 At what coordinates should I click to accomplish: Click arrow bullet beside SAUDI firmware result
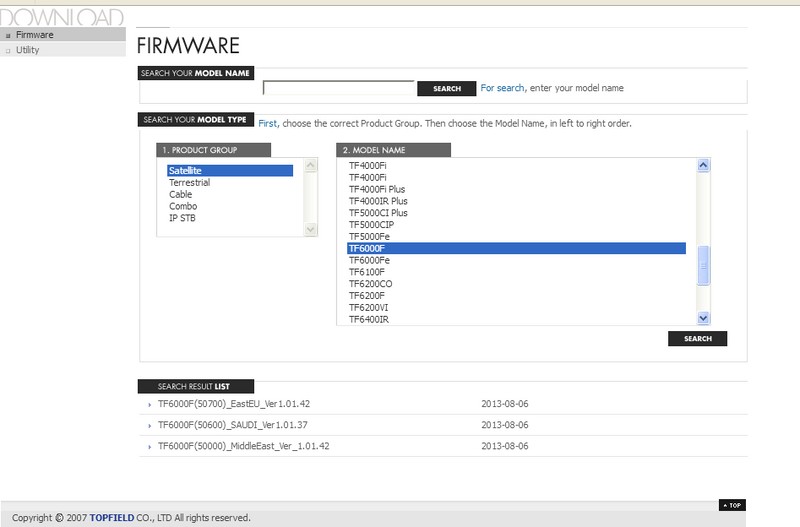pyautogui.click(x=149, y=425)
